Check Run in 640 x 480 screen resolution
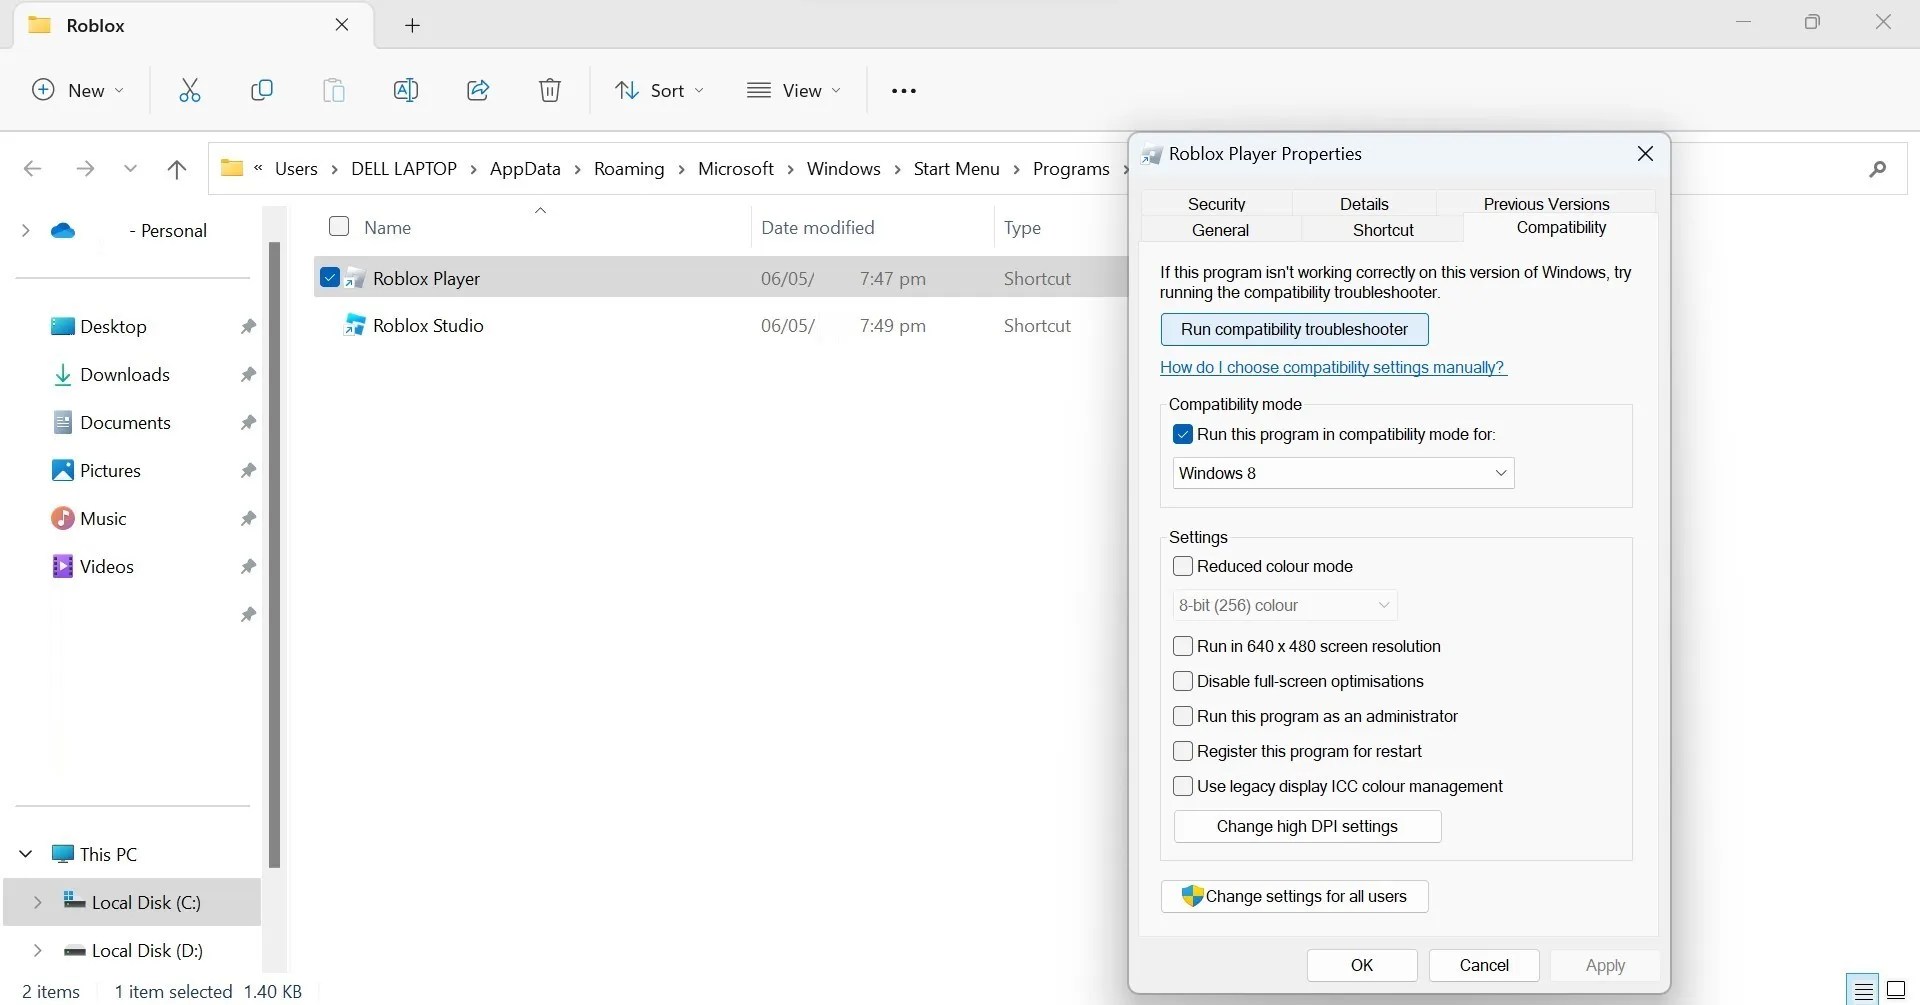Screen dimensions: 1920x1005 1183,646
